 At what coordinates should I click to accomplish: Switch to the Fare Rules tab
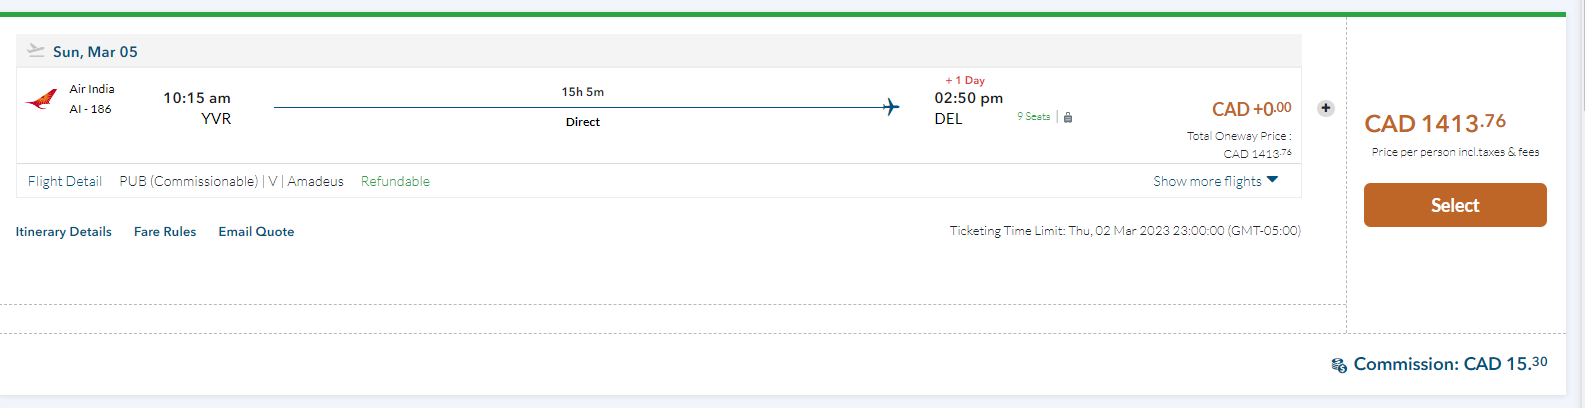[165, 232]
